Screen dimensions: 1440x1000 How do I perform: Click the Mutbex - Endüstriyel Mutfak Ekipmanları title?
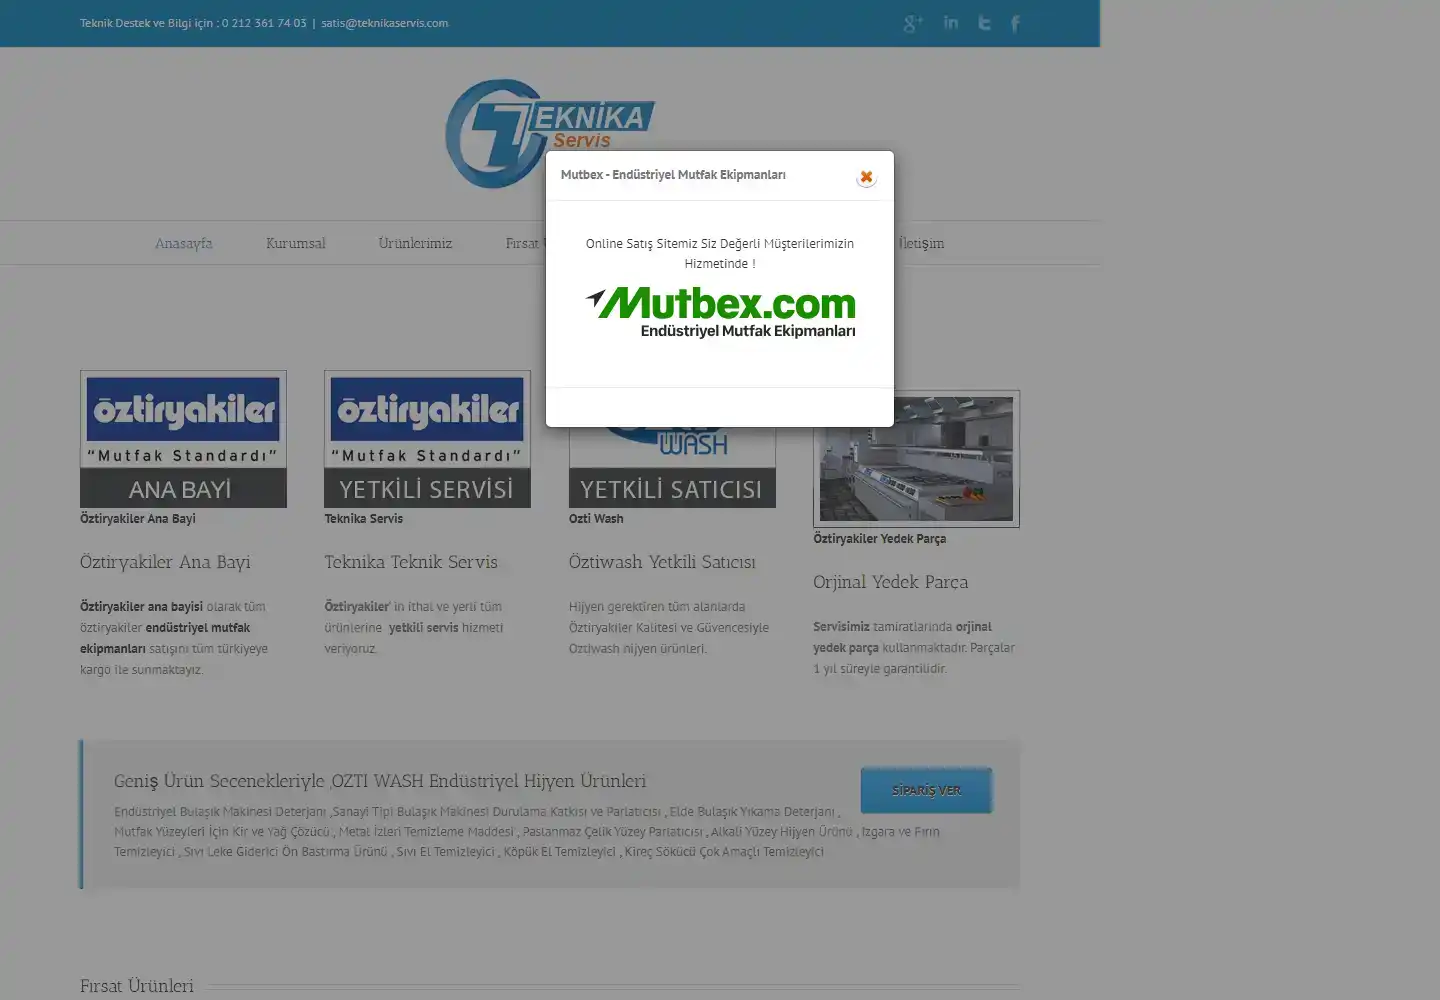point(673,175)
